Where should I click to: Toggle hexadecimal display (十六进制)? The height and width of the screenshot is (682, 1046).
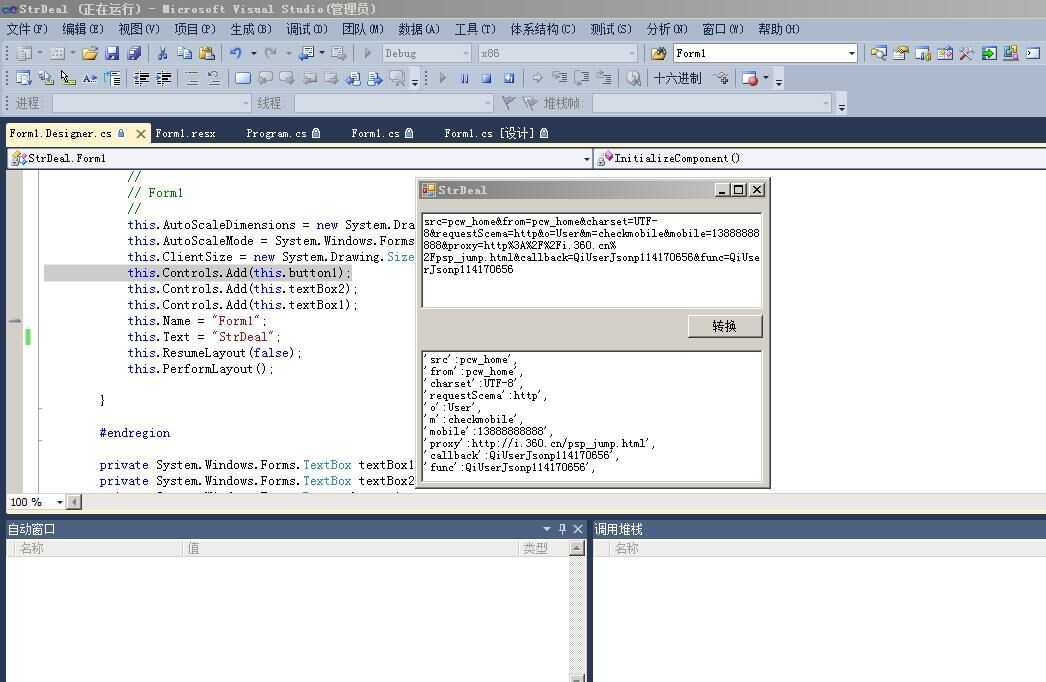point(677,79)
